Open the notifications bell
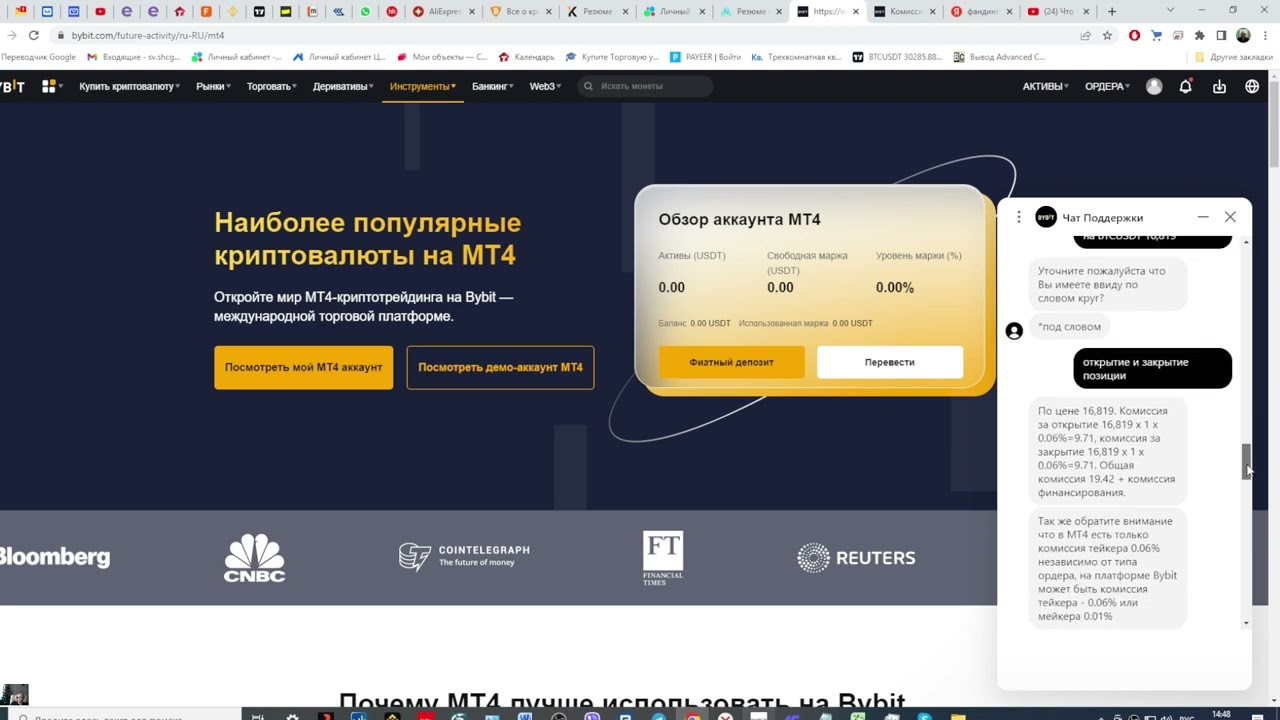The height and width of the screenshot is (720, 1280). click(1186, 86)
